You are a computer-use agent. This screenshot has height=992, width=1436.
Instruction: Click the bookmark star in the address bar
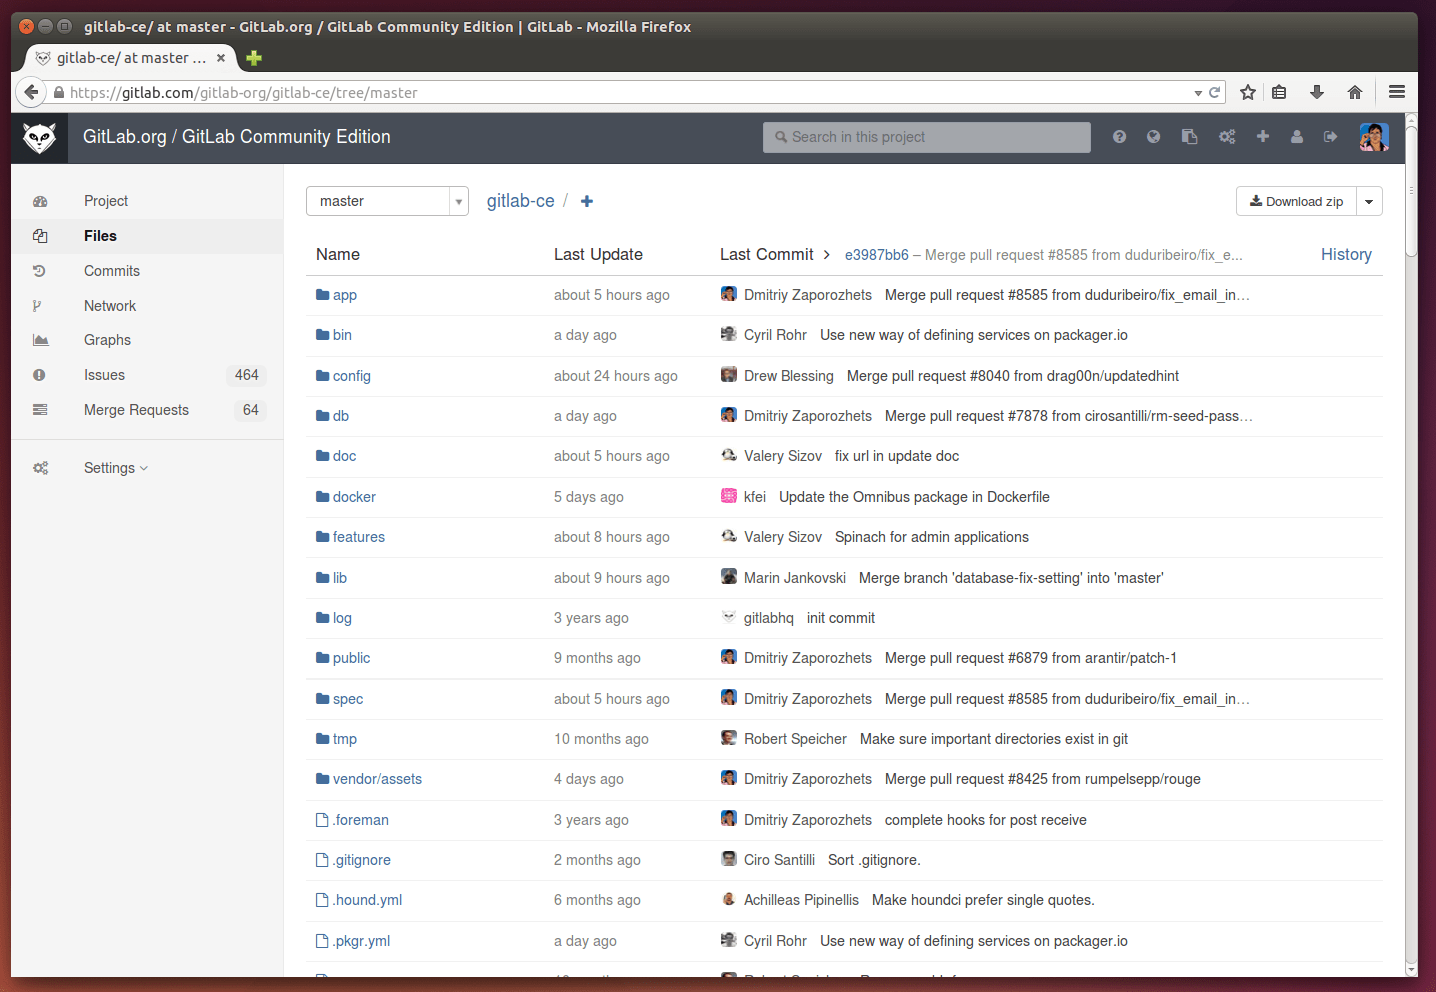(1247, 91)
